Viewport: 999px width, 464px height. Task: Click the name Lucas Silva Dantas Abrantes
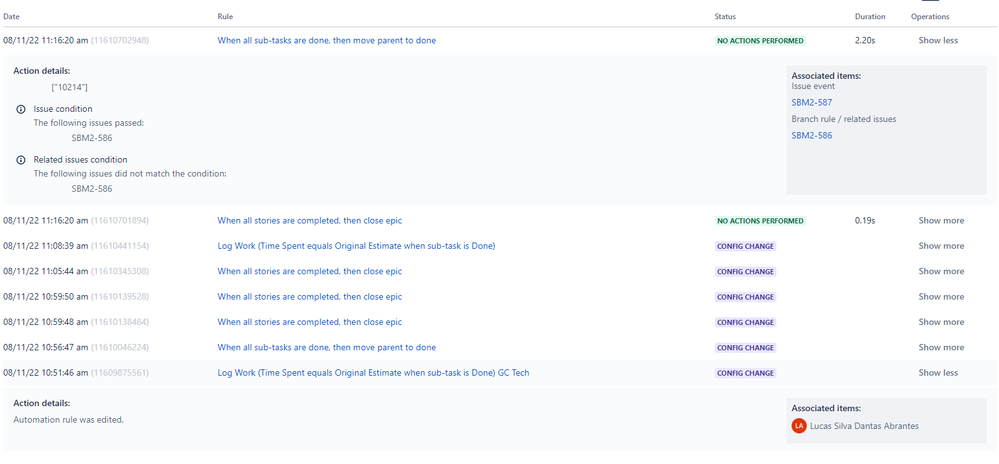pos(864,426)
